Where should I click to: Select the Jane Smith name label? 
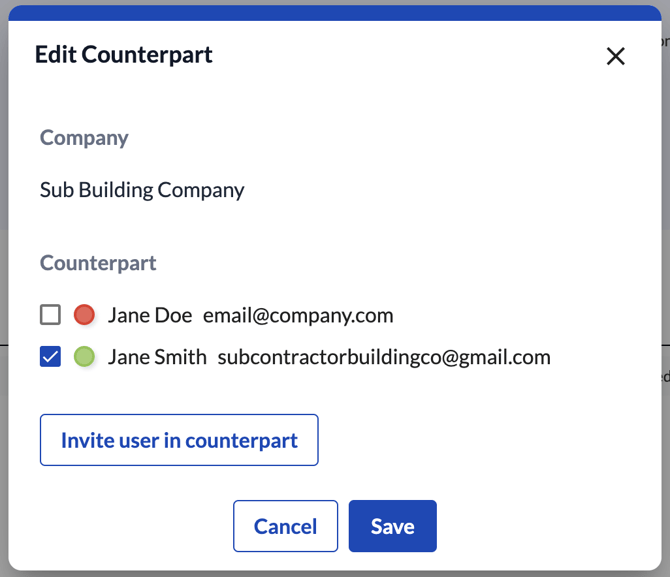pos(157,356)
